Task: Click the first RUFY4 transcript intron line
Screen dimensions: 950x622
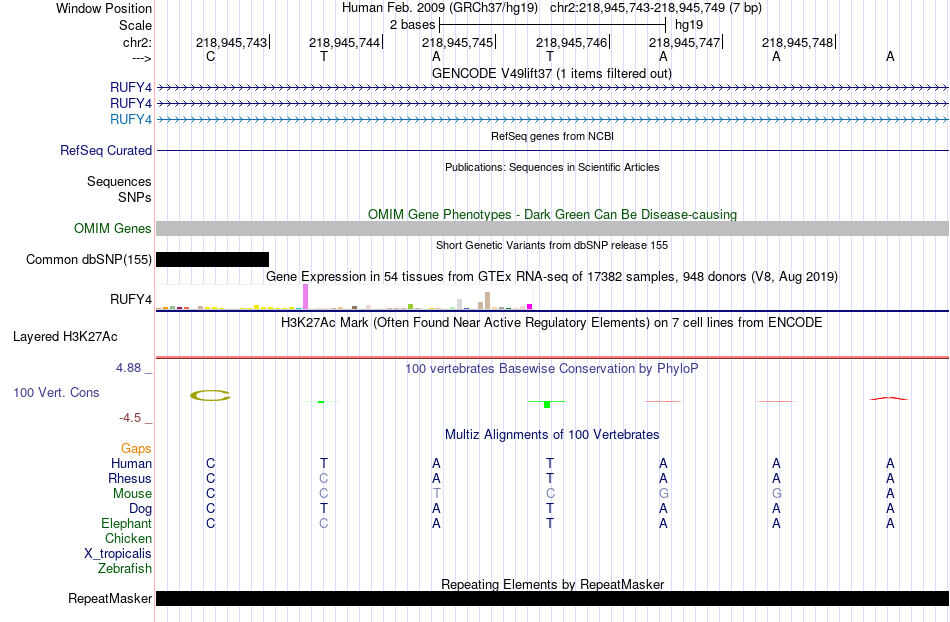Action: [553, 88]
